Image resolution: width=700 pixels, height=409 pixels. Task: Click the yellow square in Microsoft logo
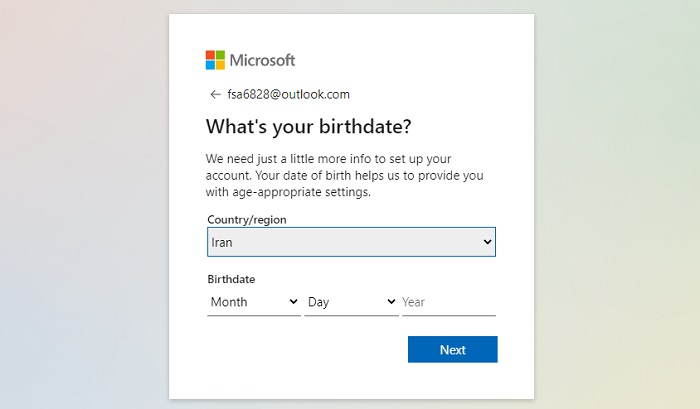tap(220, 65)
